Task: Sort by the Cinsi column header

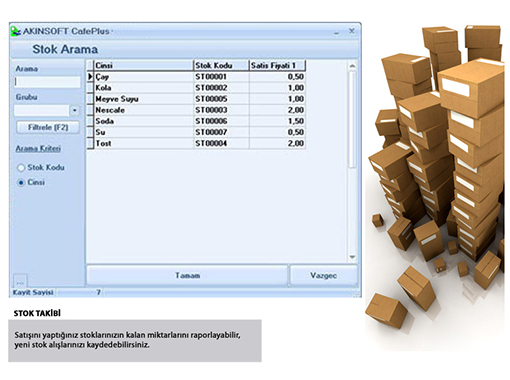Action: pyautogui.click(x=144, y=65)
